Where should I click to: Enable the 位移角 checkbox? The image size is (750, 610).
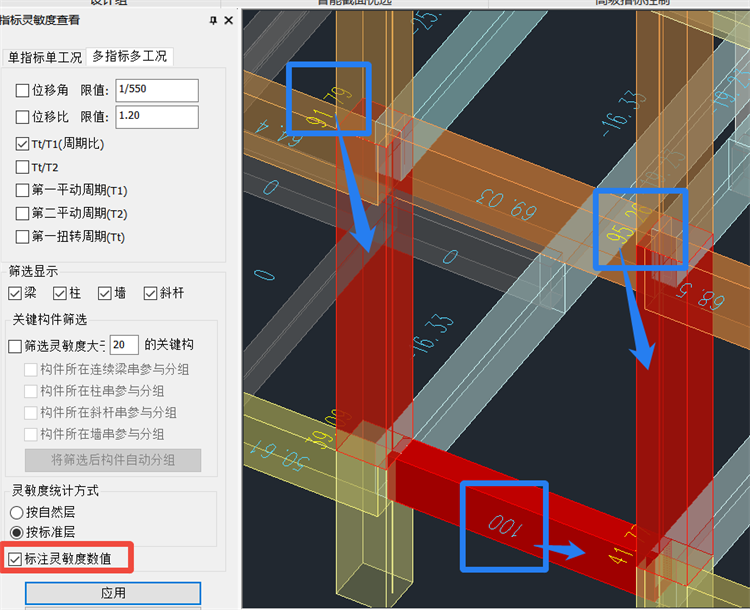(23, 91)
